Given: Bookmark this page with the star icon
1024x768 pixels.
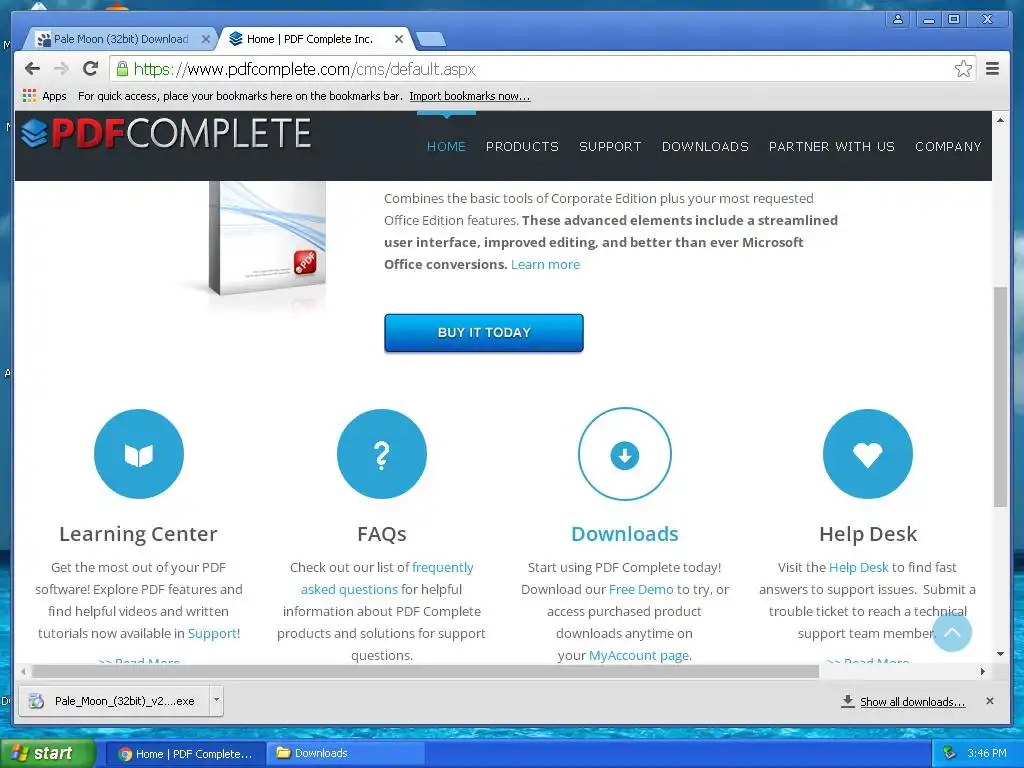Looking at the screenshot, I should point(963,69).
